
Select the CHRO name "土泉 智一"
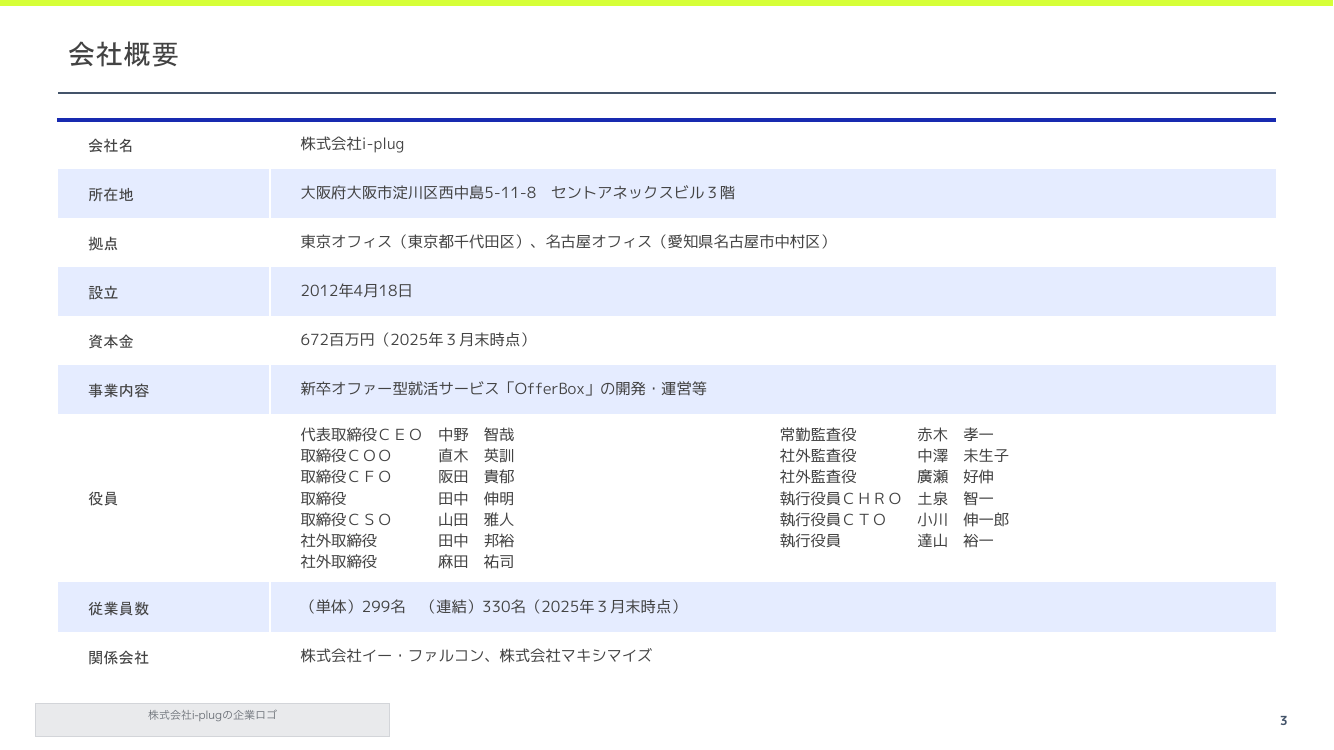click(x=956, y=499)
